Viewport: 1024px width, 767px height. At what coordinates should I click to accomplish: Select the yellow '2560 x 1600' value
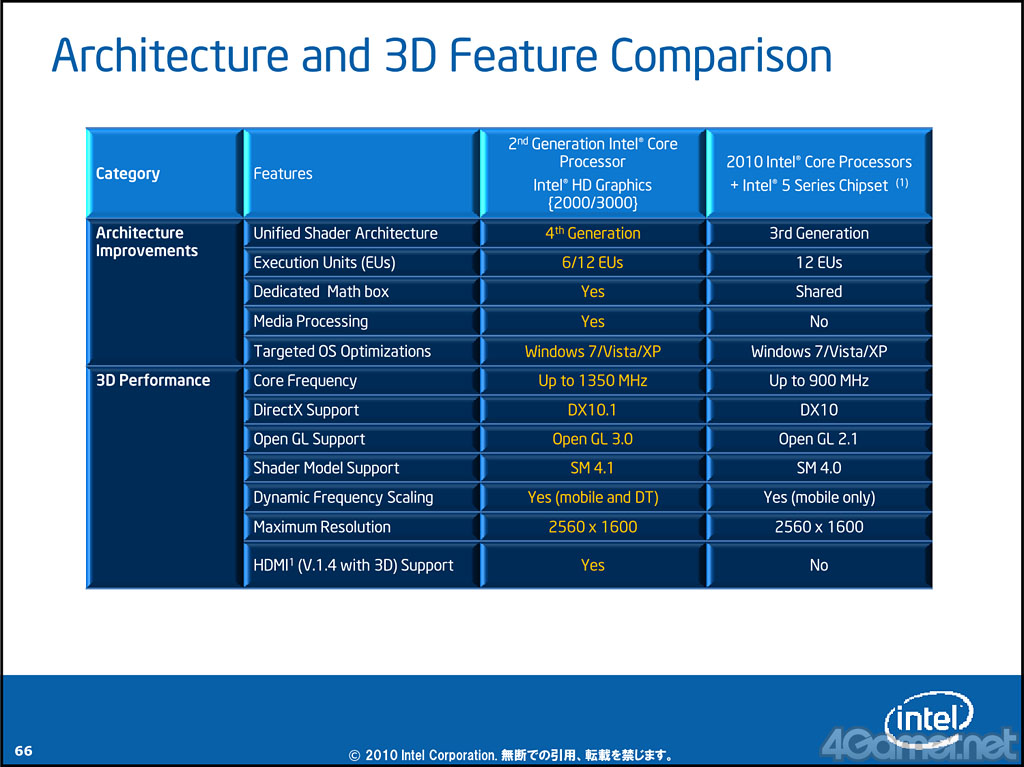click(593, 527)
